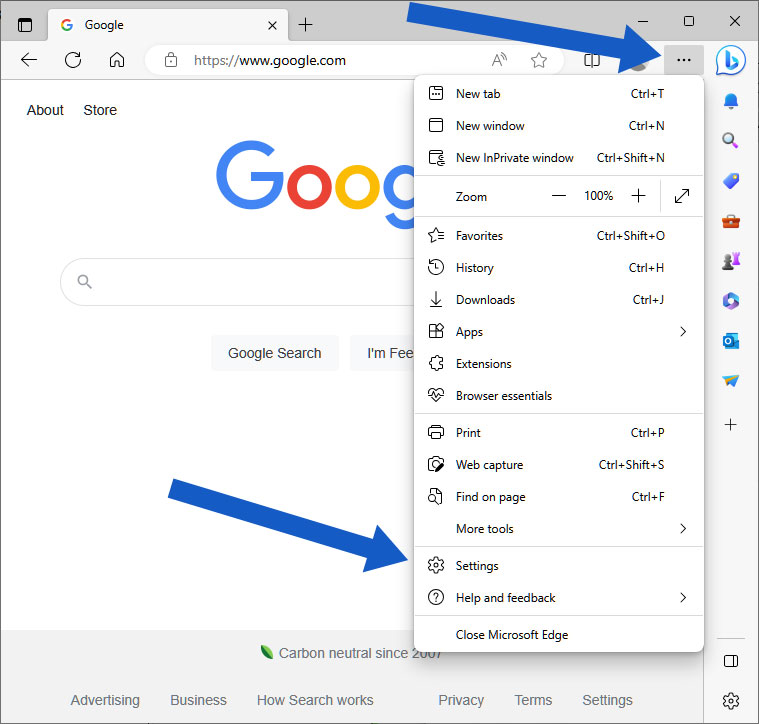
Task: Select the Google tab
Action: point(168,25)
